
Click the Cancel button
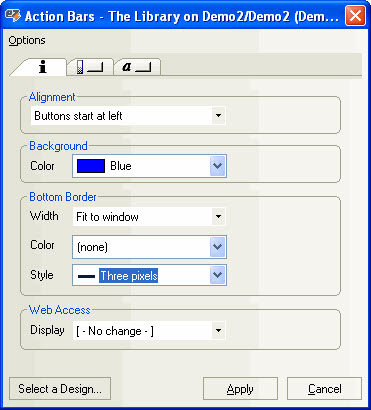(324, 389)
